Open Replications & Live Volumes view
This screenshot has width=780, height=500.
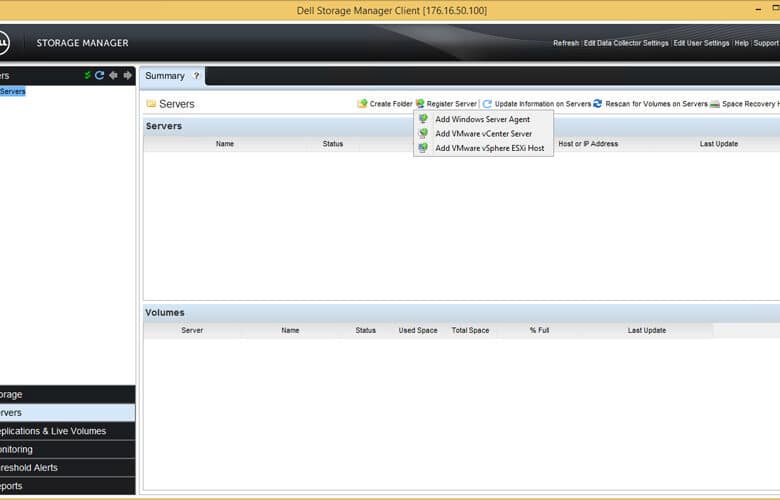[x=67, y=431]
